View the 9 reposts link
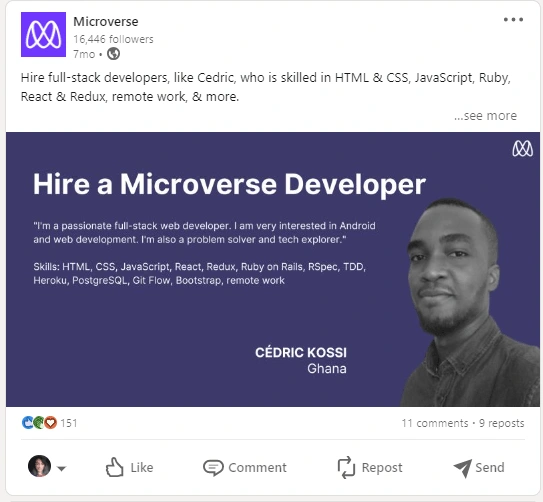The width and height of the screenshot is (543, 502). click(501, 423)
